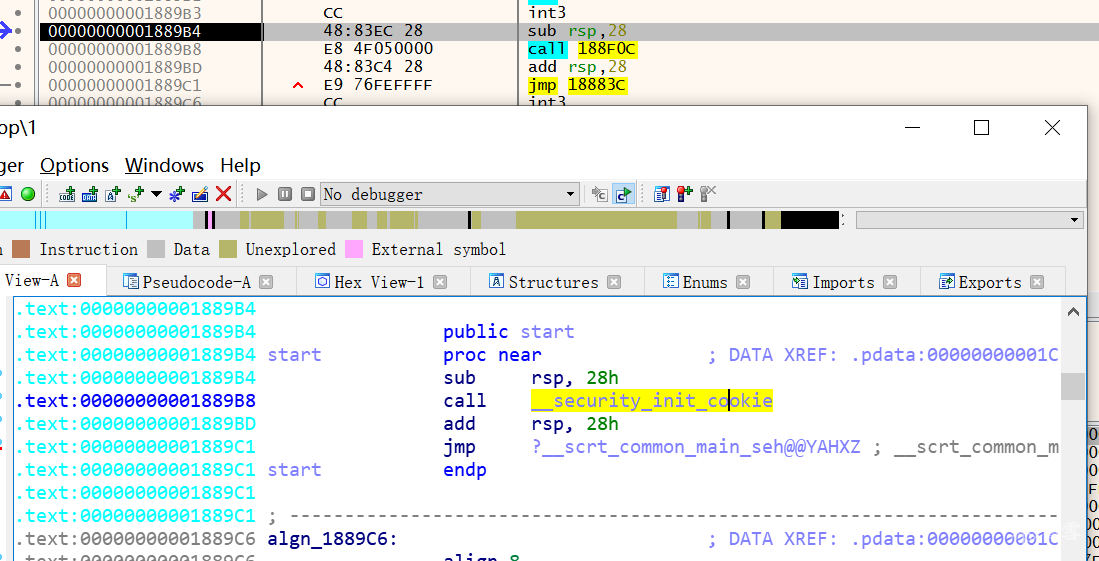Click the Unexplored legend color swatch
This screenshot has height=561, width=1099.
(228, 249)
